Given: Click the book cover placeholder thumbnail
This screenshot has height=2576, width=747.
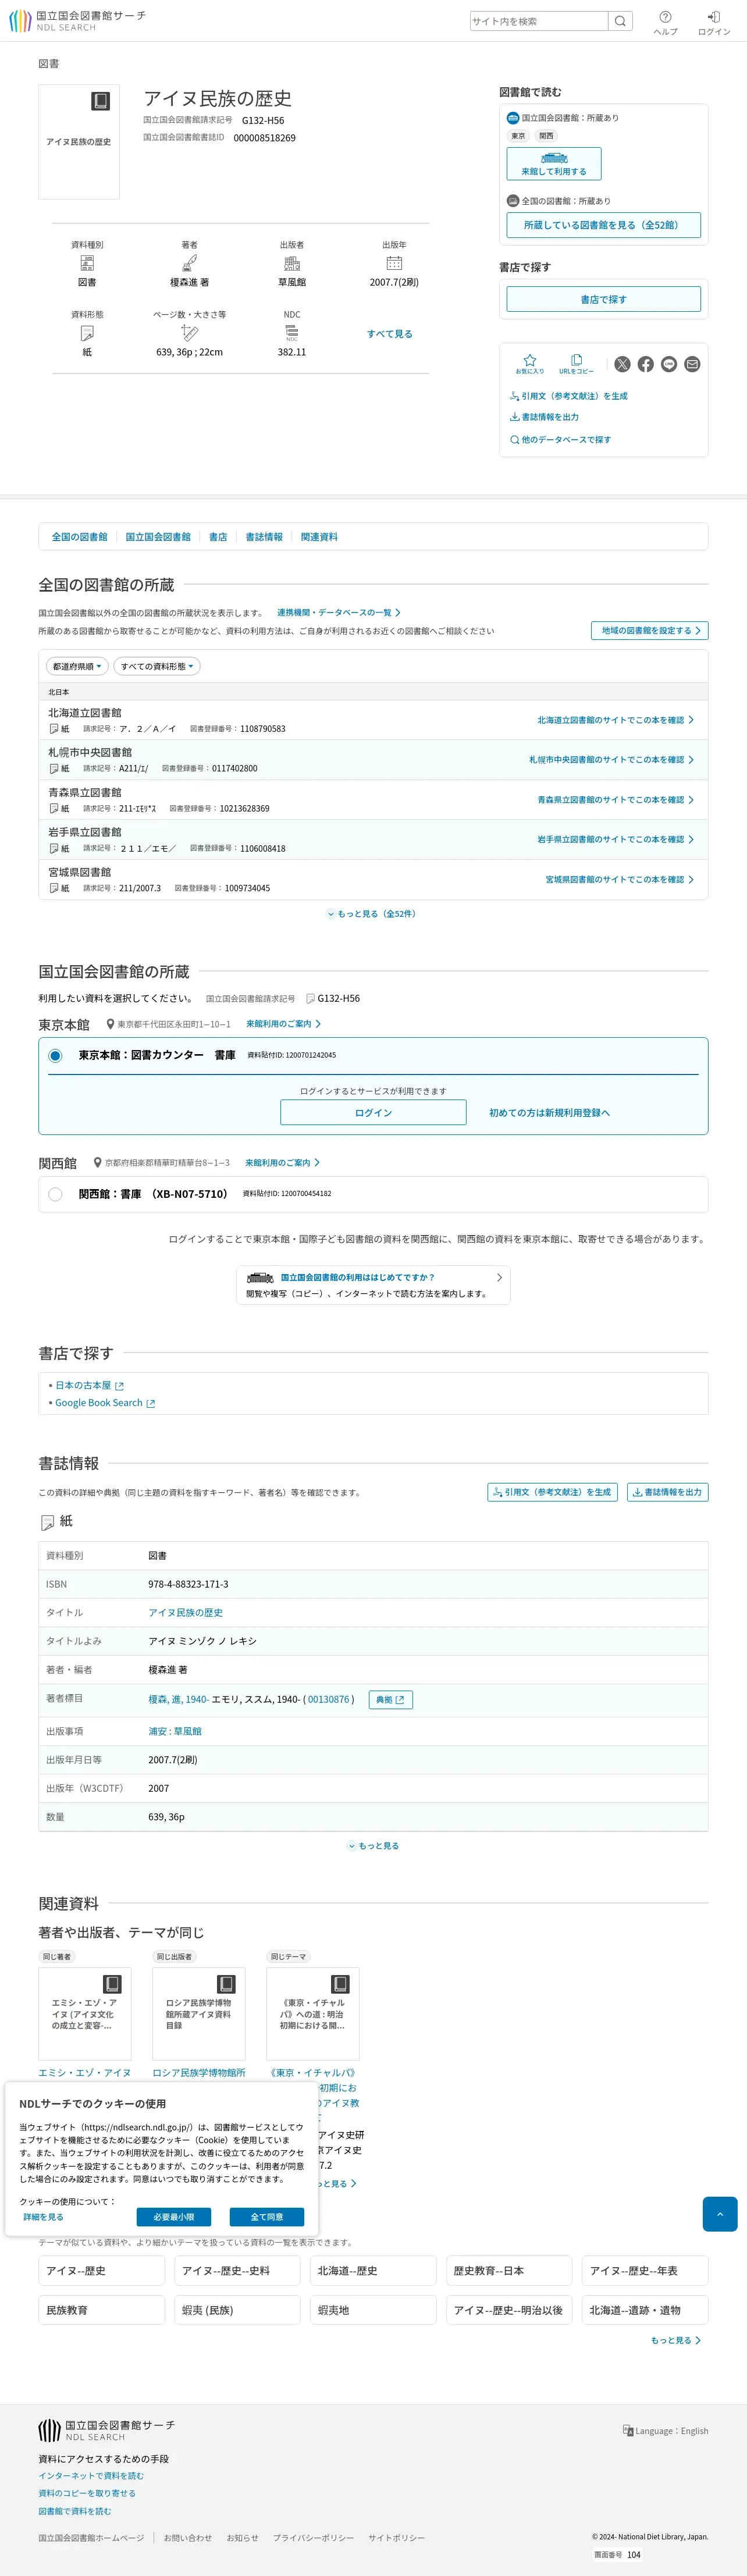Looking at the screenshot, I should coord(79,141).
